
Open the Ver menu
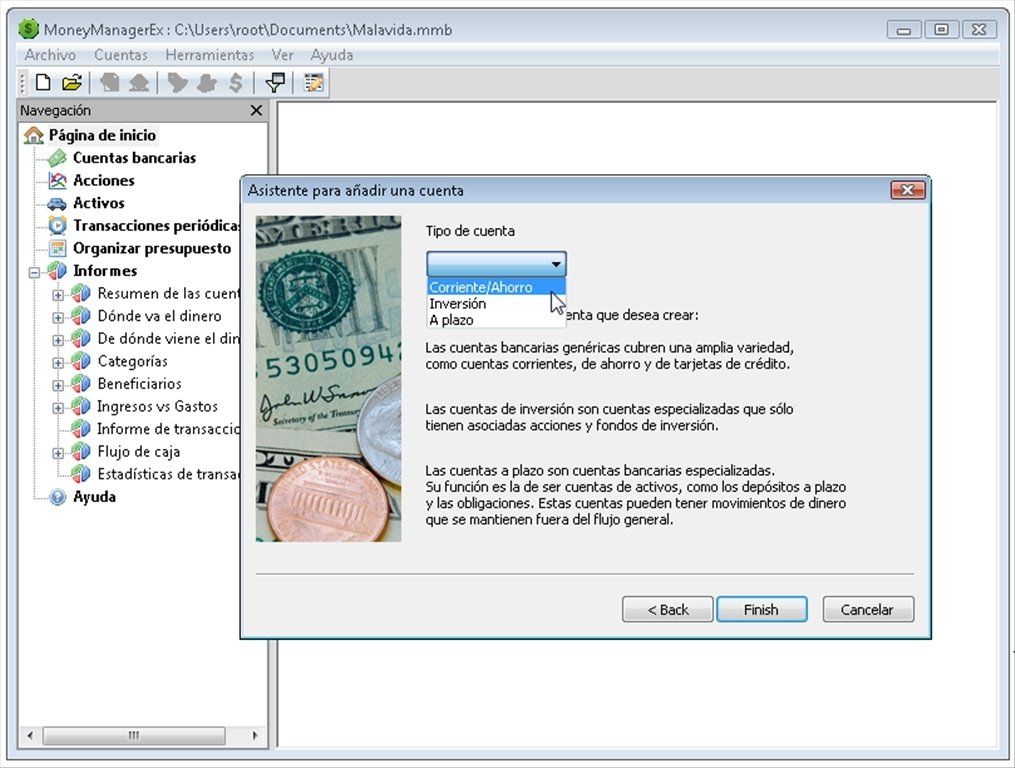(x=282, y=55)
